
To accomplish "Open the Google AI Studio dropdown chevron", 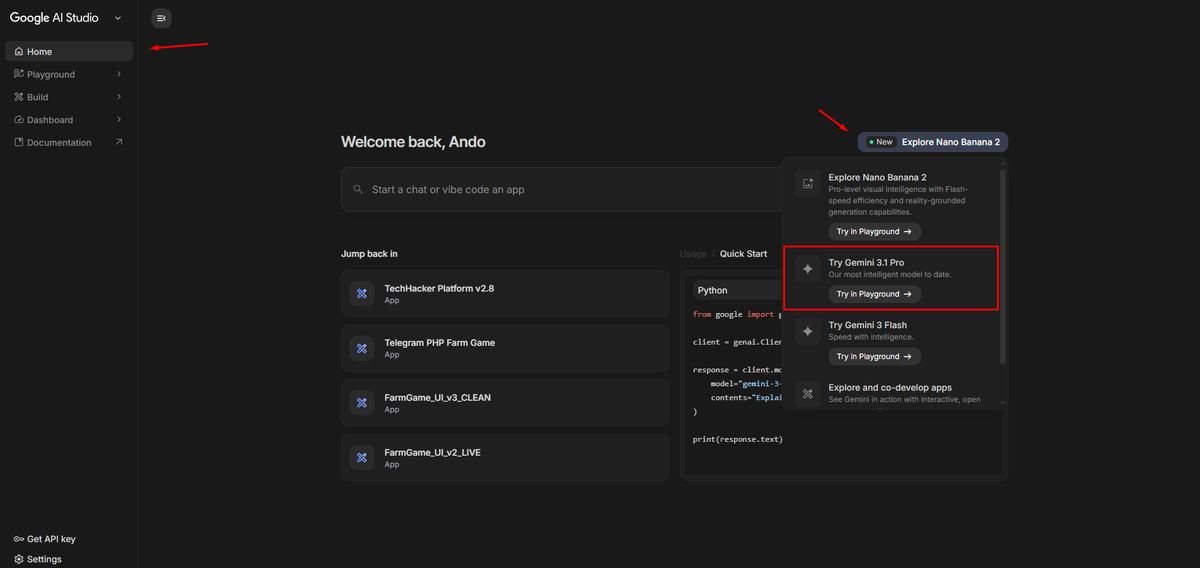I will point(118,18).
